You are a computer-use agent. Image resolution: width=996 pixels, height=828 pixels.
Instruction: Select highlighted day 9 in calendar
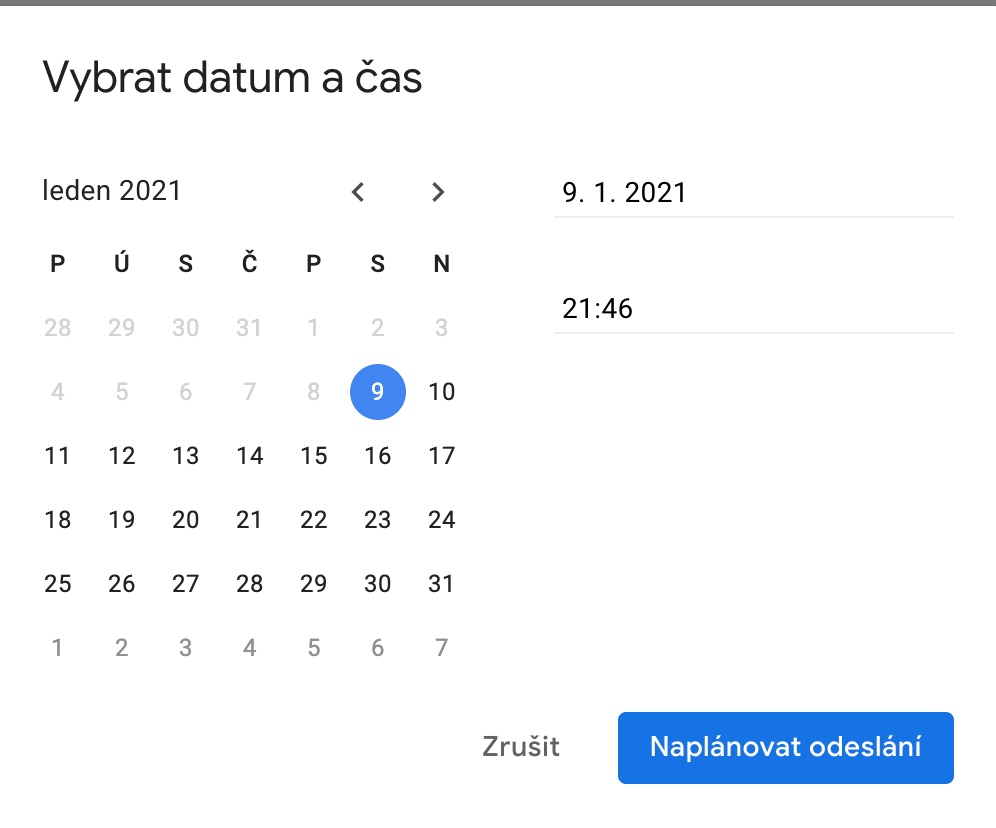point(377,392)
